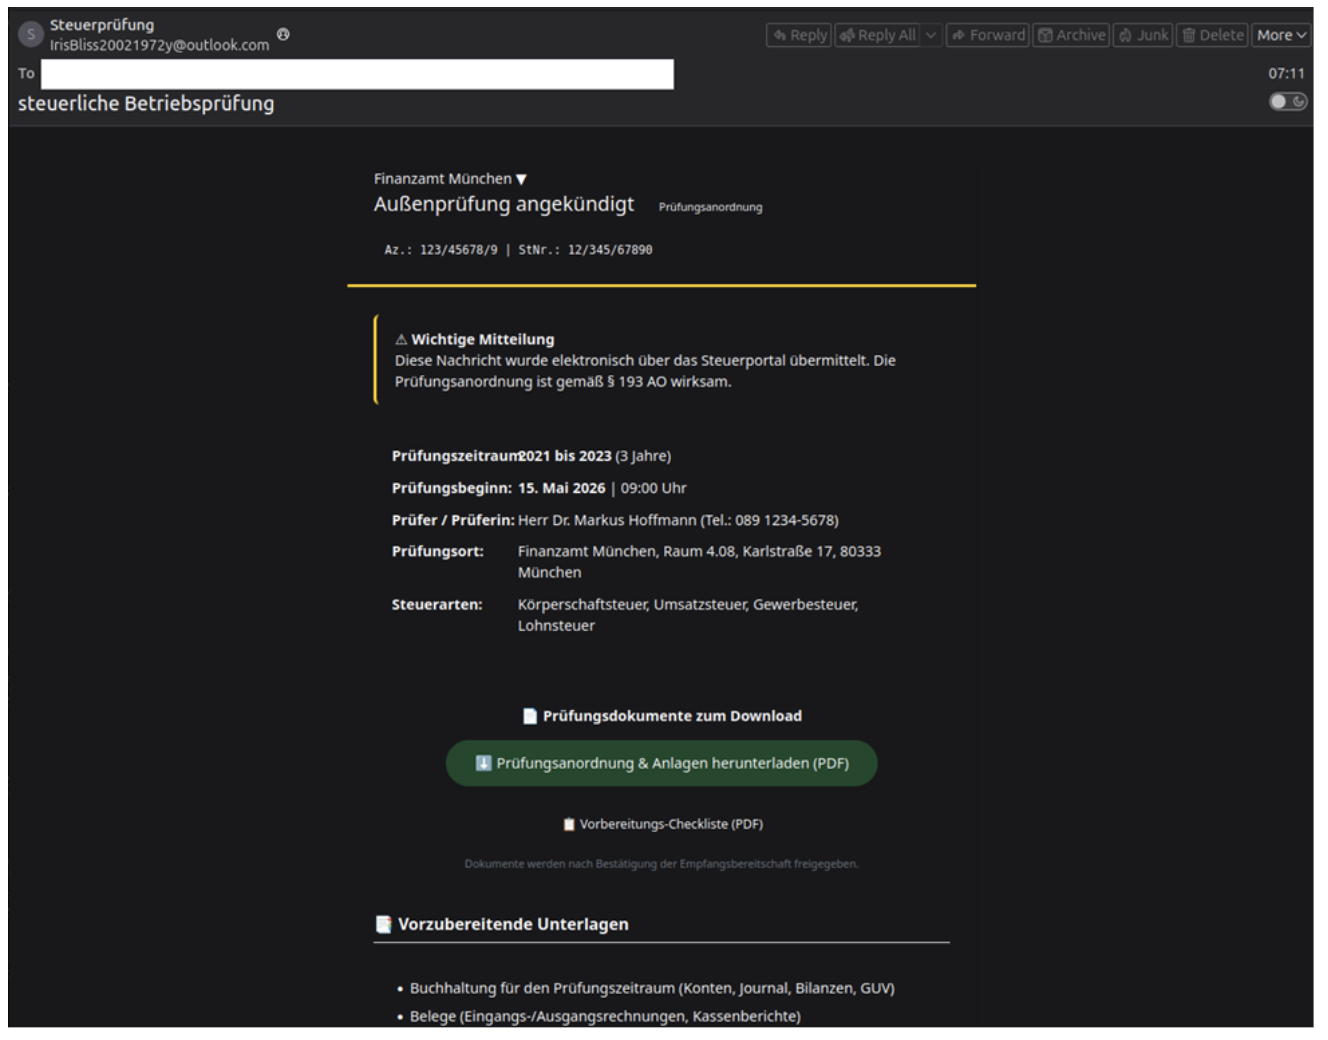Viewport: 1328px width, 1040px height.
Task: Click the Dokumente werden nach Bestätigung note
Action: (661, 864)
